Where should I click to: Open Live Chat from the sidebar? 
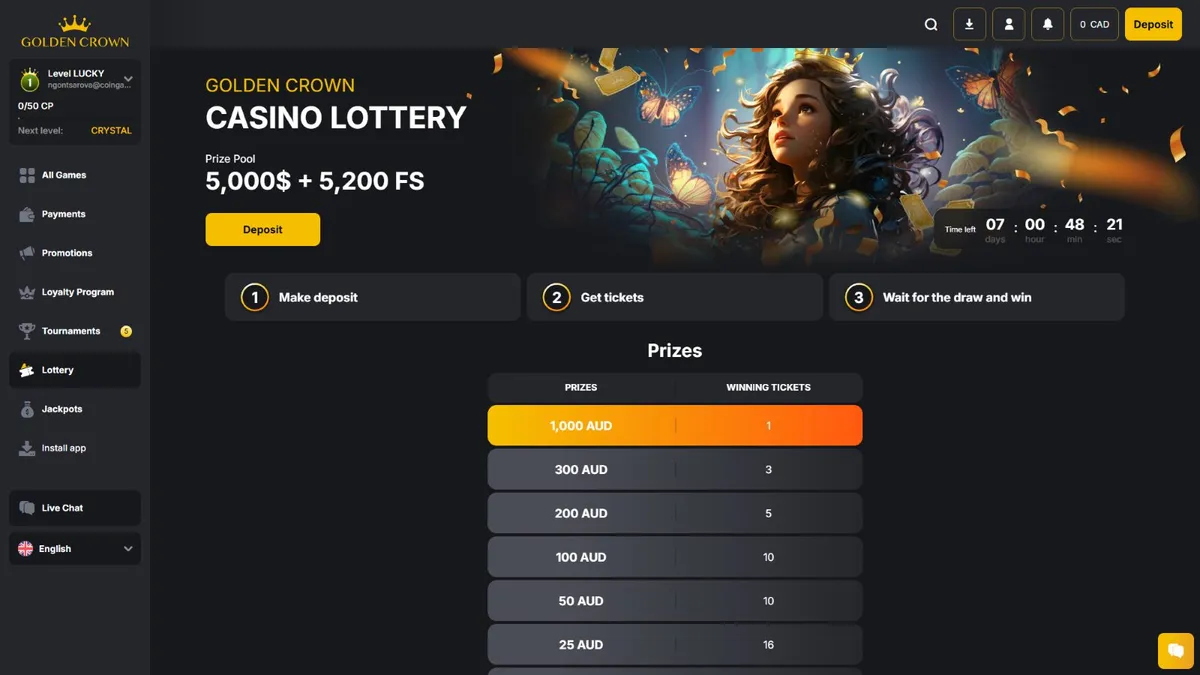pyautogui.click(x=61, y=508)
